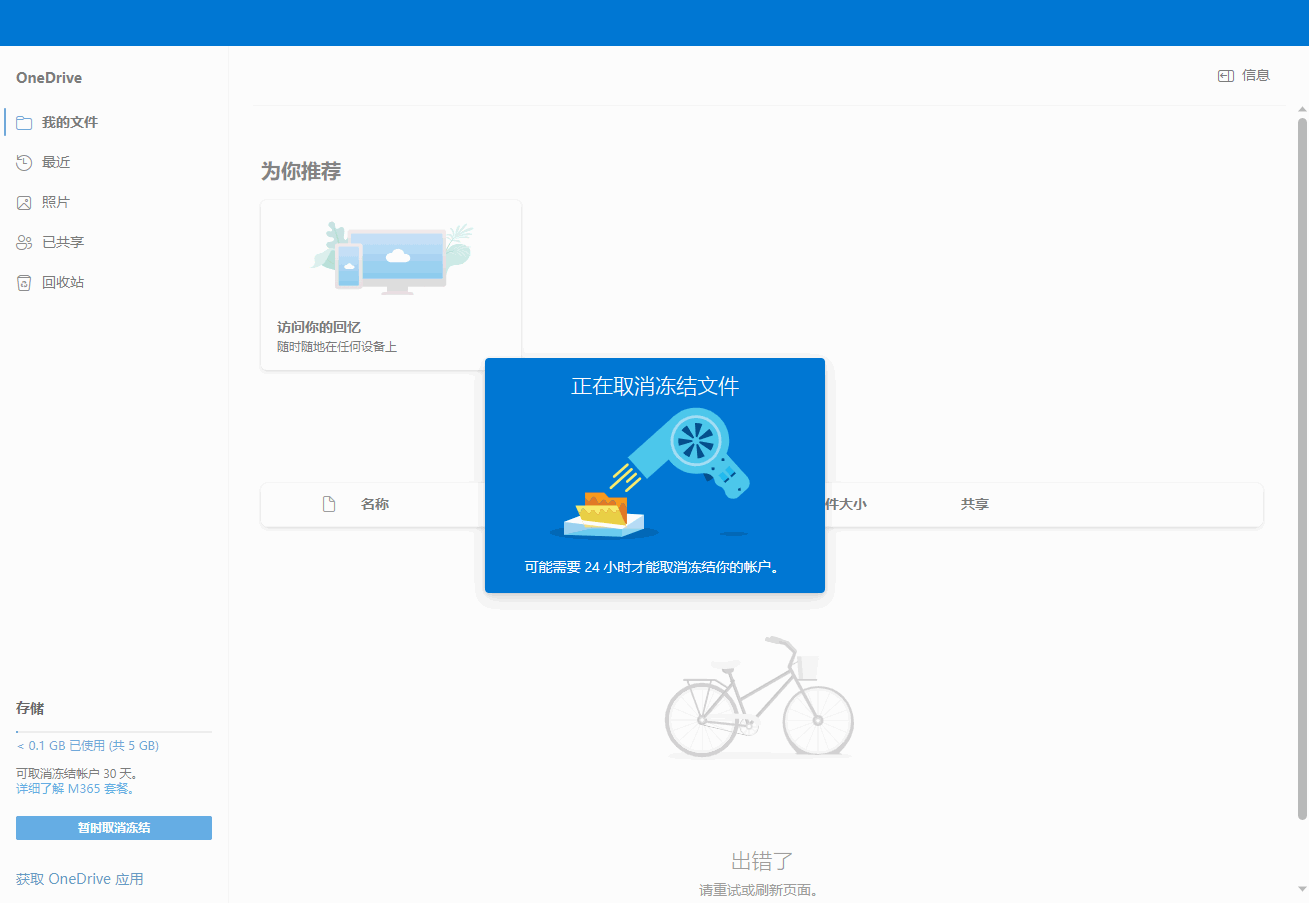1309x903 pixels.
Task: Click the storage usage progress bar
Action: pyautogui.click(x=113, y=732)
